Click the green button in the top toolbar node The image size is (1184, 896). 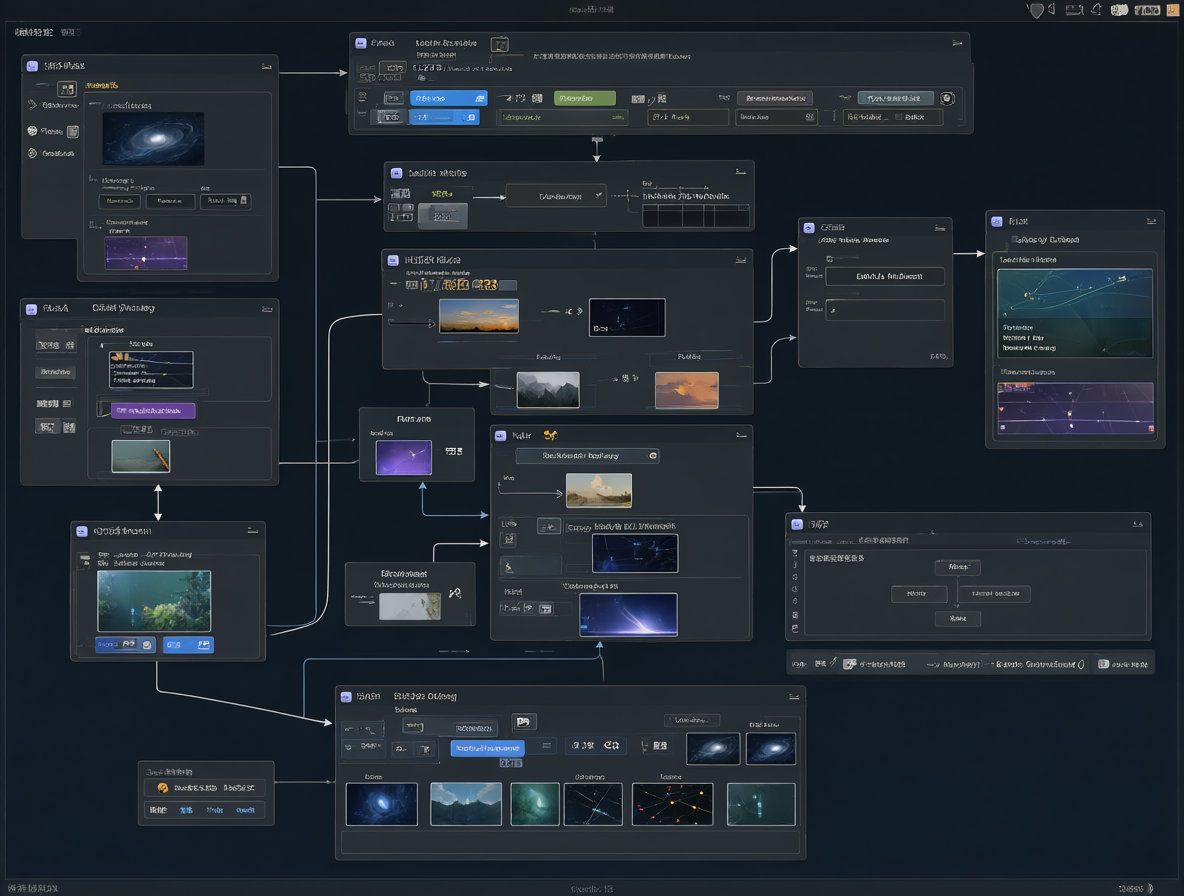coord(585,98)
